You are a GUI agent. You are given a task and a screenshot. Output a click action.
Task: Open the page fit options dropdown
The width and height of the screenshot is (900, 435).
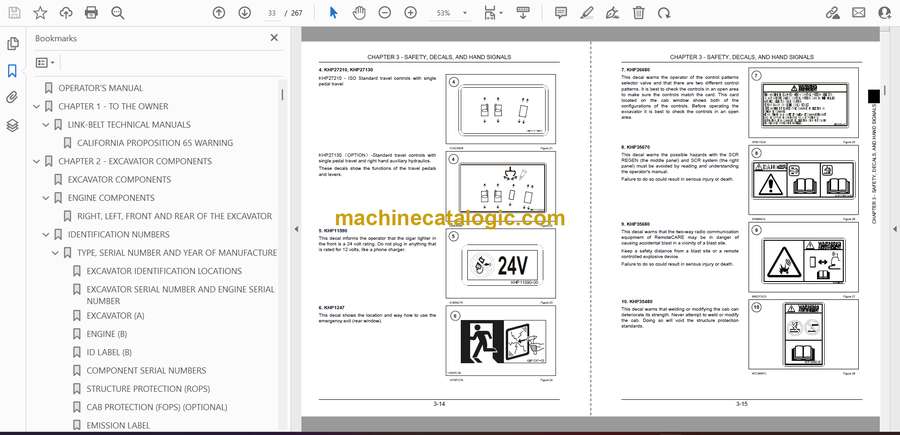pyautogui.click(x=493, y=13)
